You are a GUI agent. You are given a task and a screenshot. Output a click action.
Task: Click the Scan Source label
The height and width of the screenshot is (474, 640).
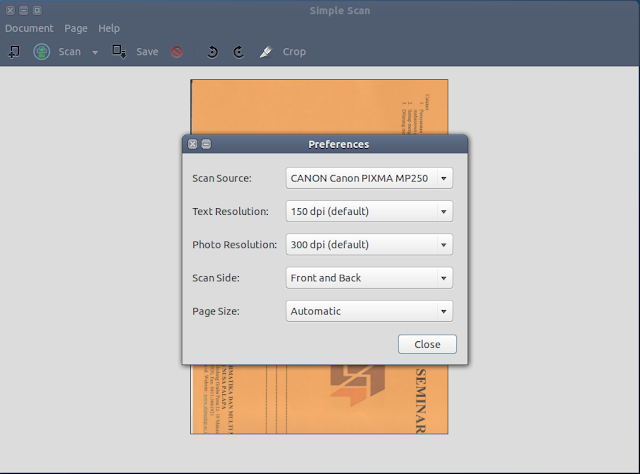pos(222,178)
